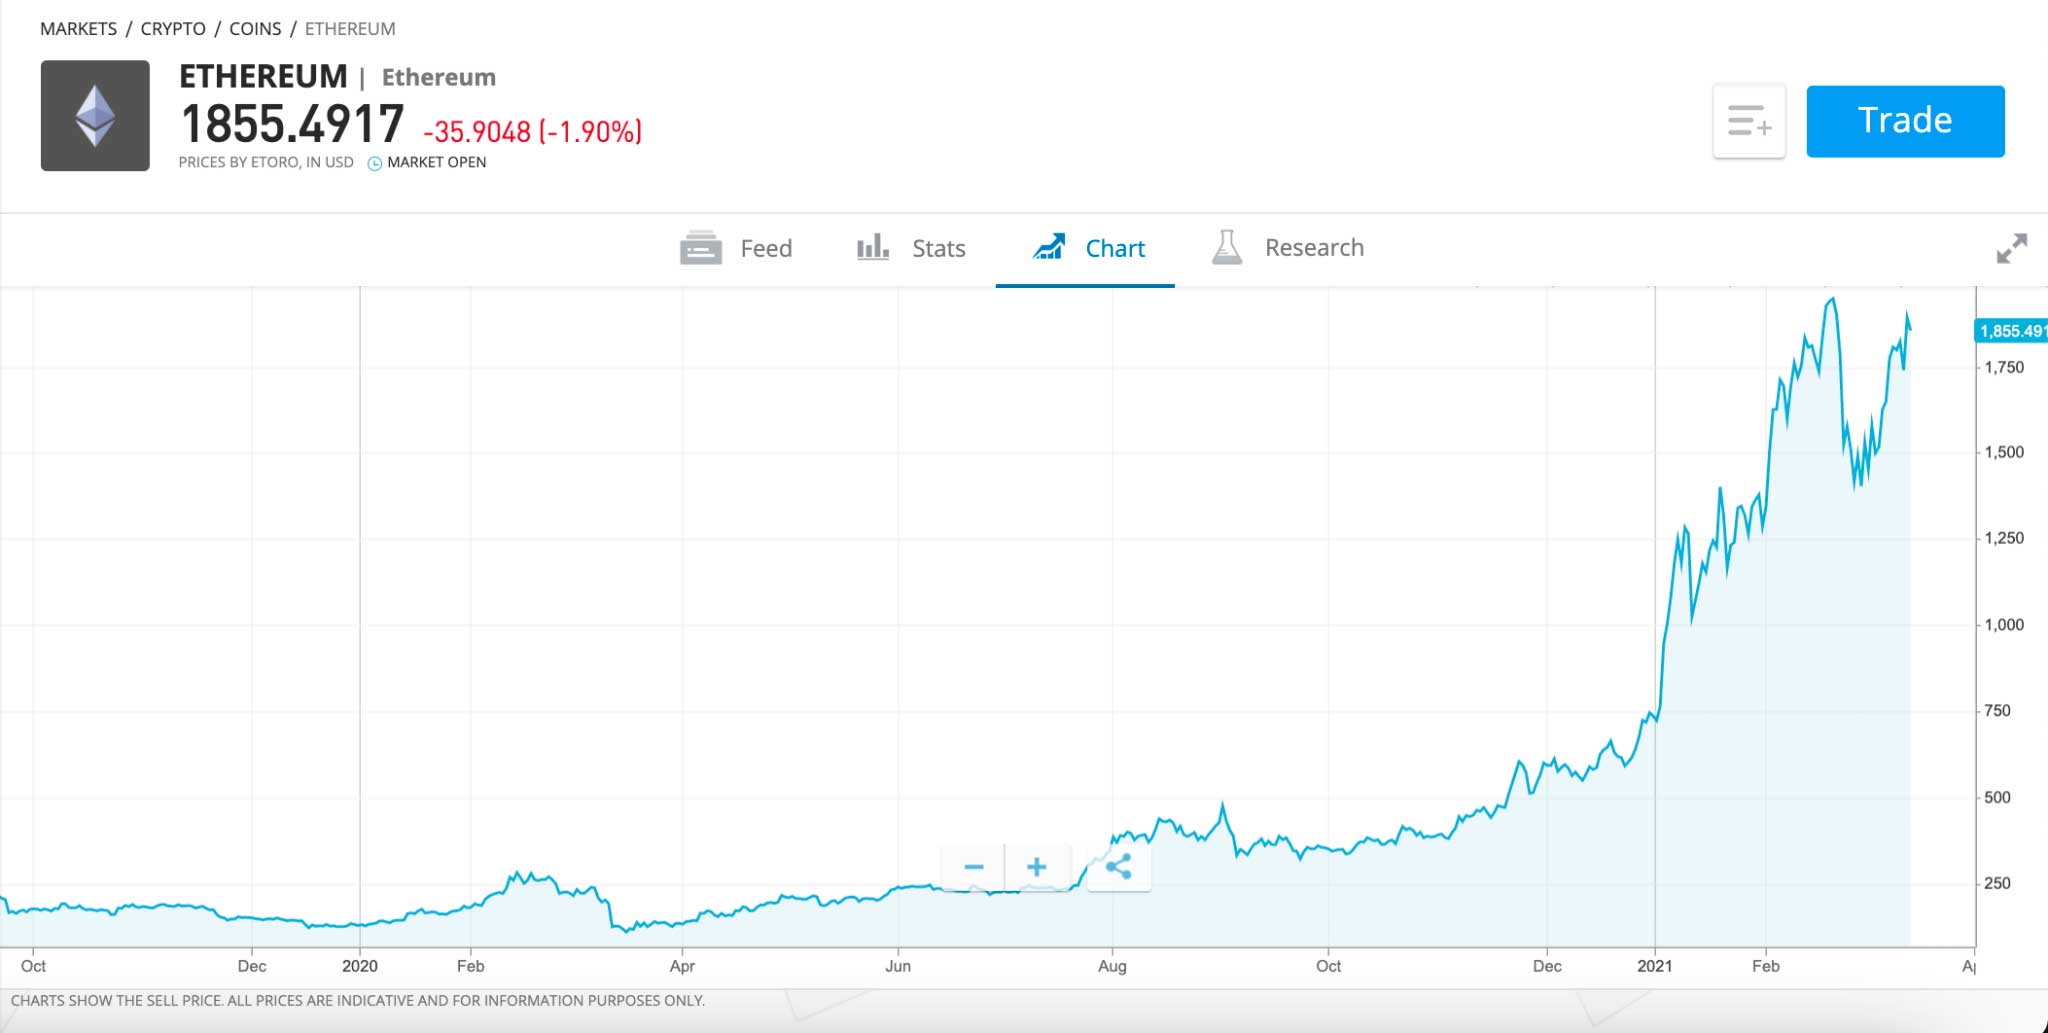The width and height of the screenshot is (2048, 1033).
Task: Click the -35.9048 (-1.90%) change text
Action: point(533,132)
